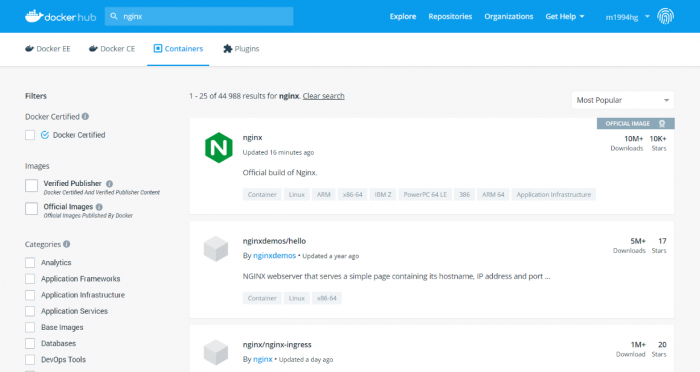Focus the search field containing nginx
Image resolution: width=700 pixels, height=372 pixels.
tap(199, 16)
